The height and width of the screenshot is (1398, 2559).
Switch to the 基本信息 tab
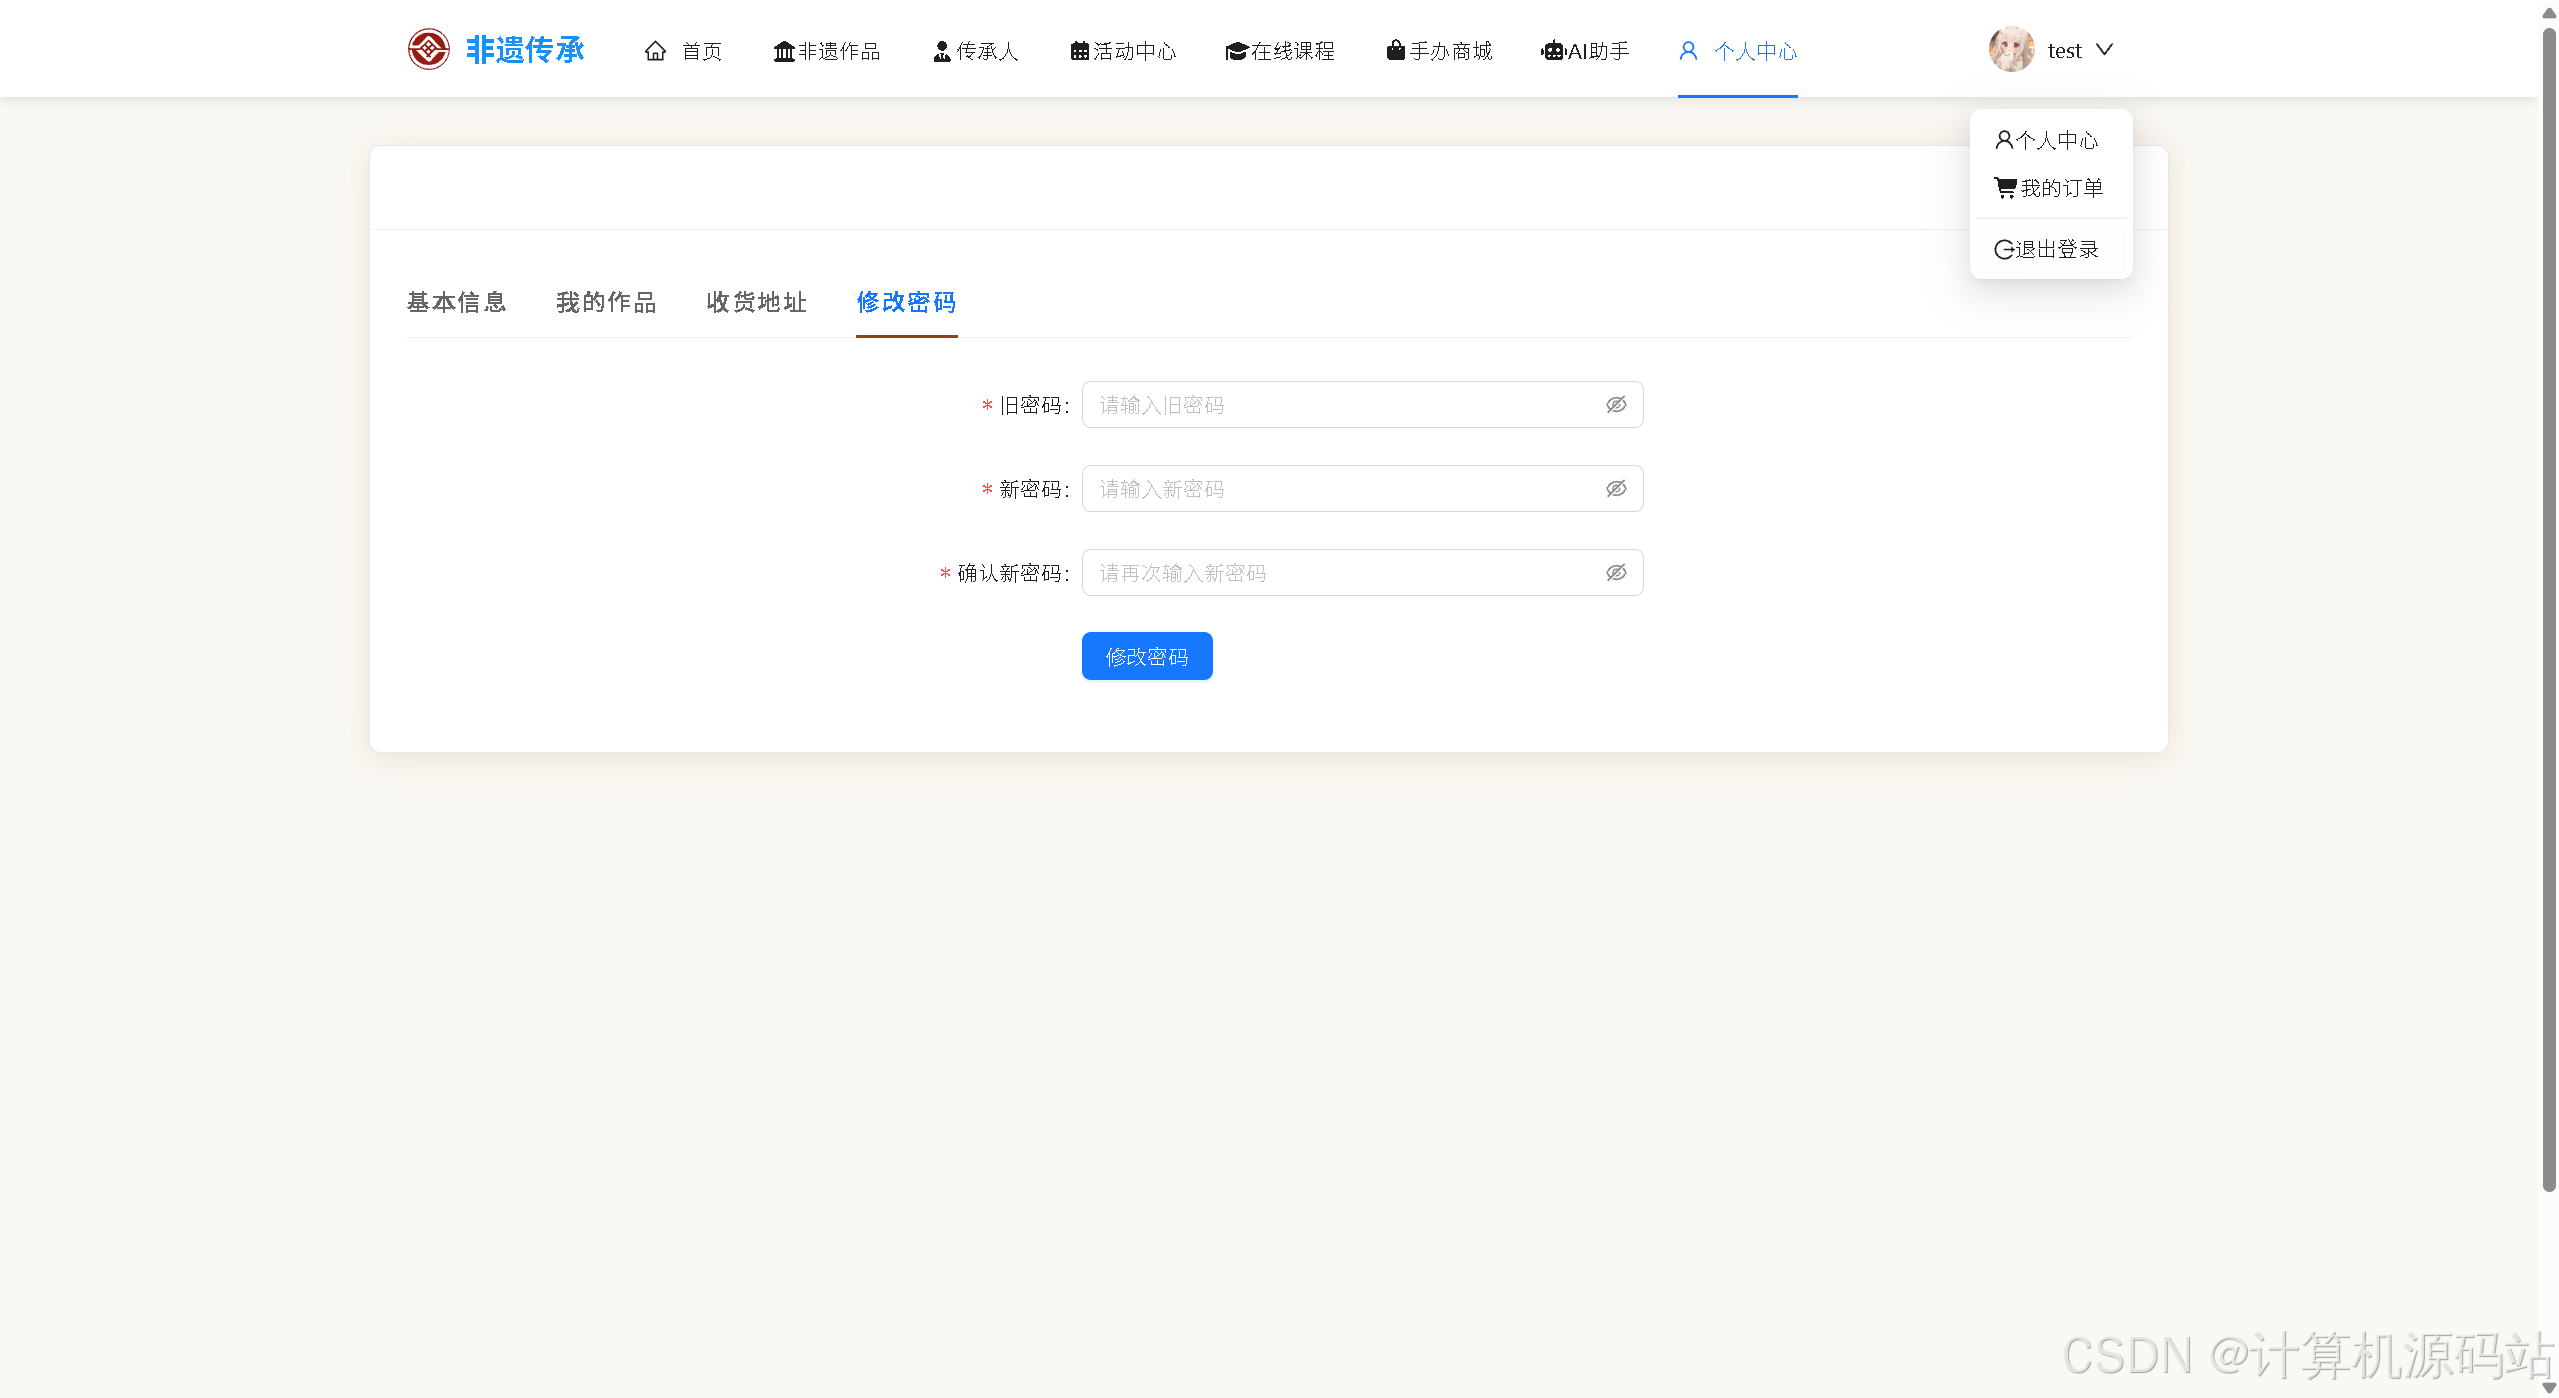457,302
